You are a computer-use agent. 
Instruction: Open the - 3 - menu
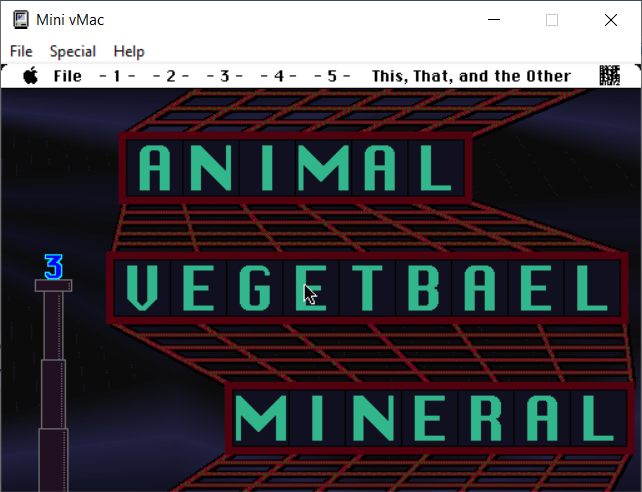pos(224,76)
